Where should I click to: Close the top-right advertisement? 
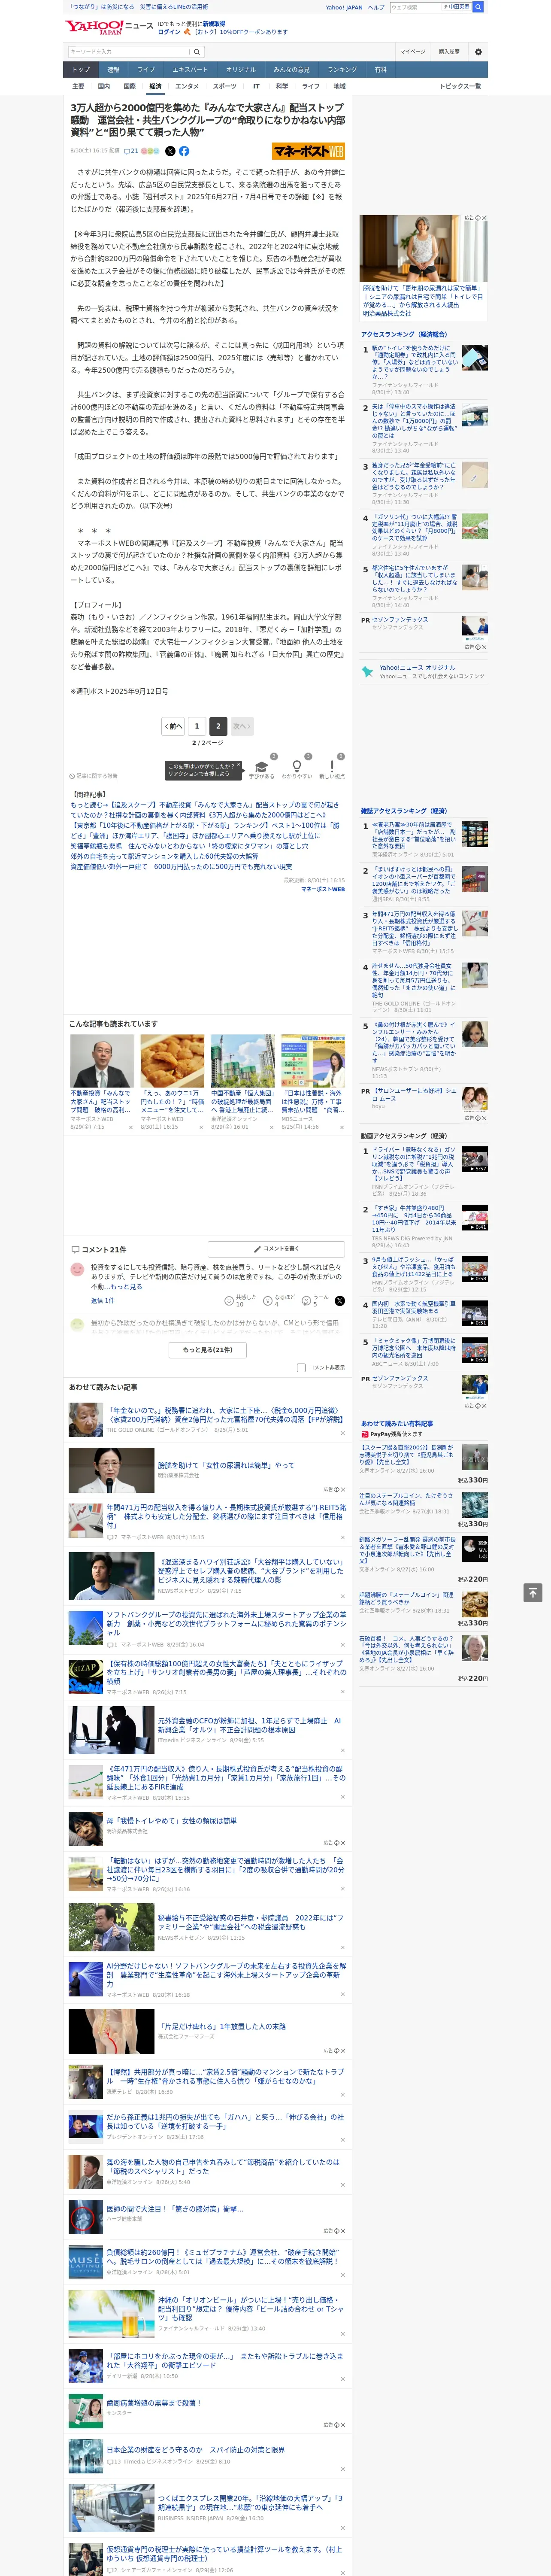(484, 218)
